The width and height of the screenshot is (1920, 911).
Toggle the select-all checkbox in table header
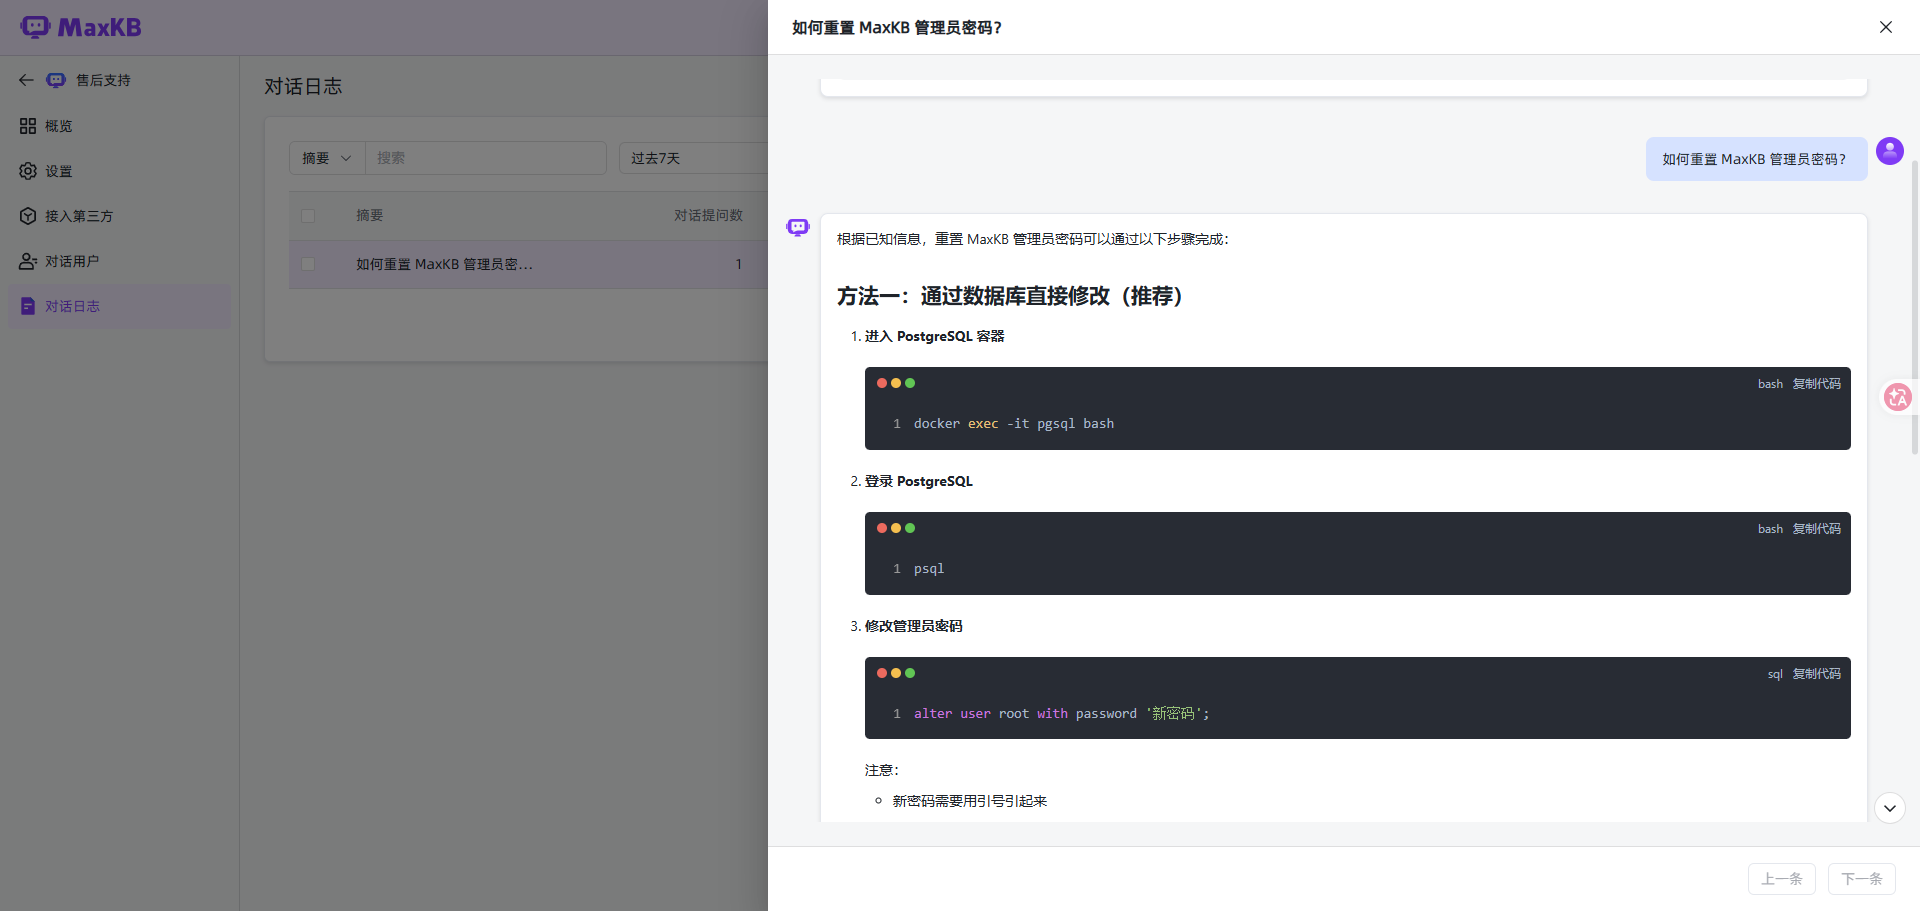pos(308,216)
